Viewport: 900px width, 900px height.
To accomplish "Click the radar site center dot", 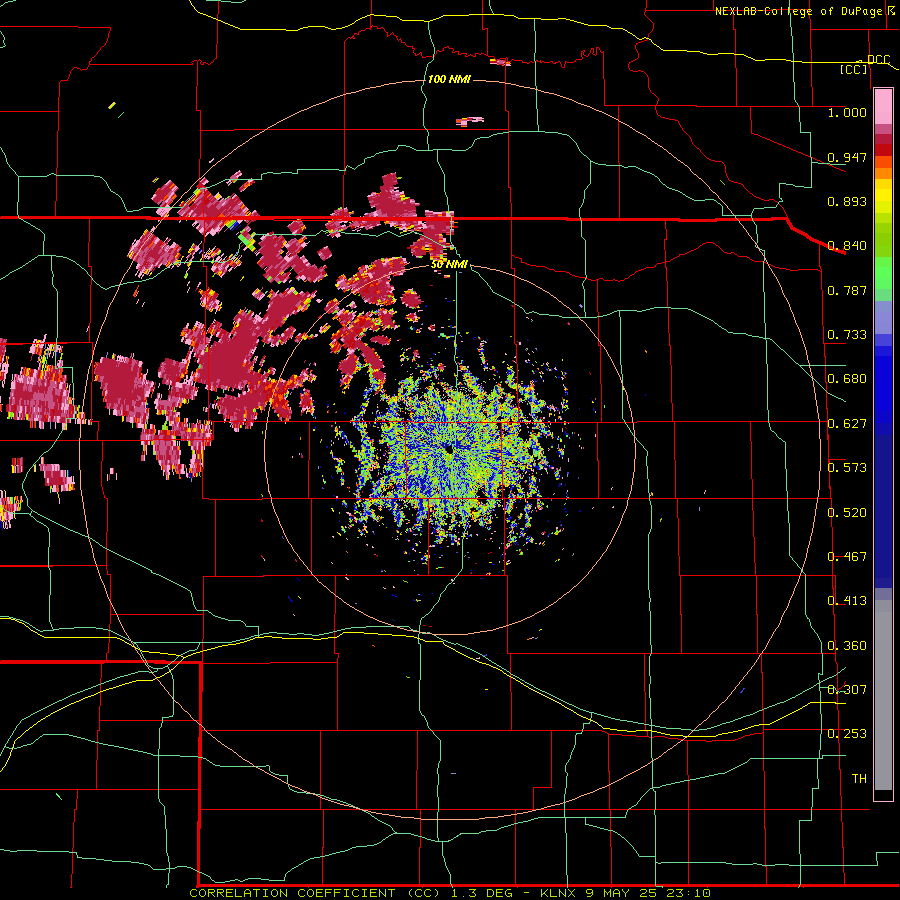I will pyautogui.click(x=449, y=451).
